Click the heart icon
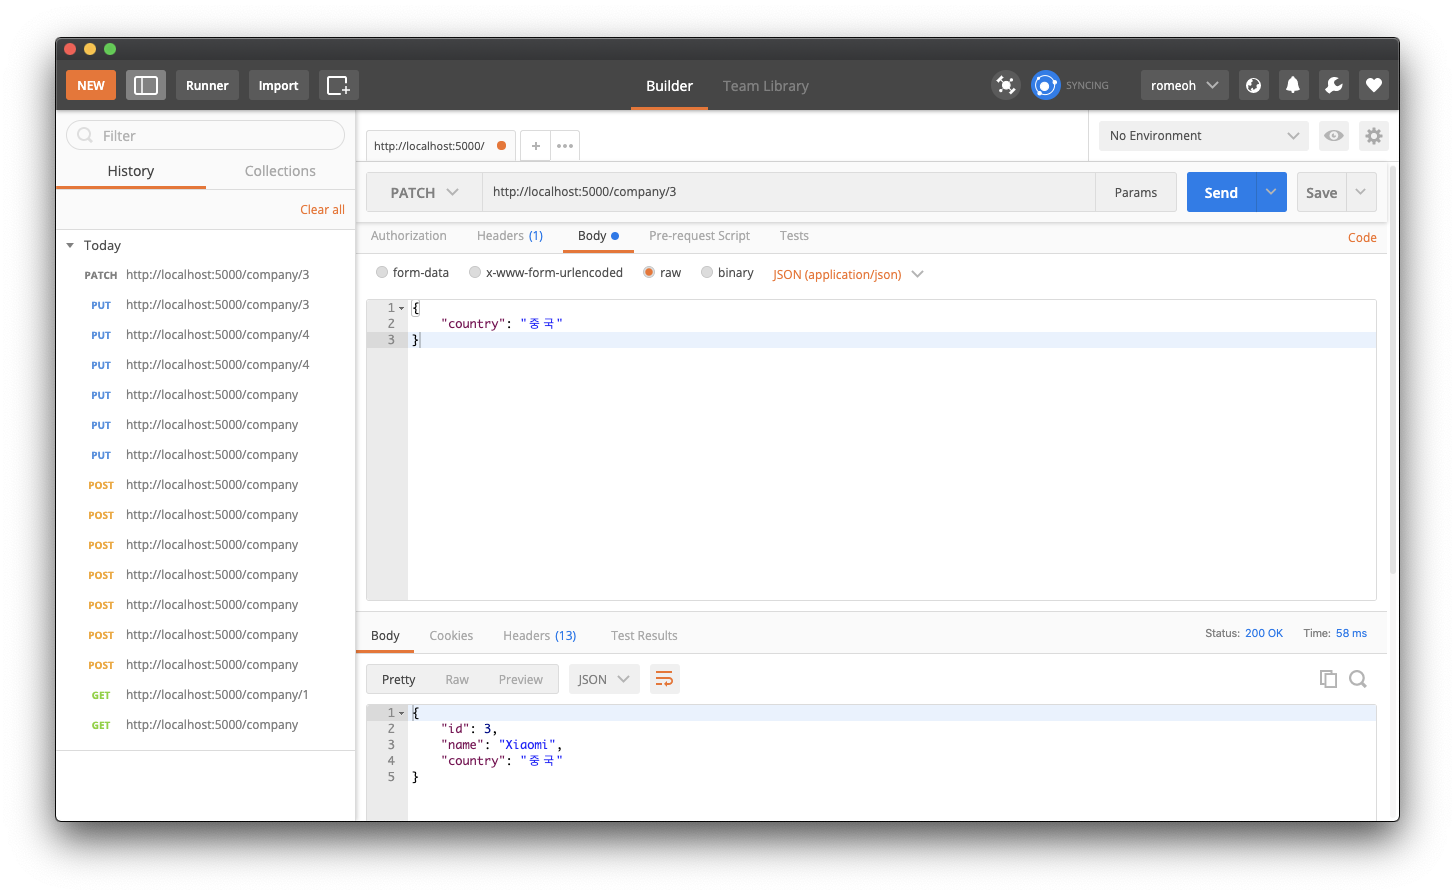The width and height of the screenshot is (1455, 895). 1374,85
